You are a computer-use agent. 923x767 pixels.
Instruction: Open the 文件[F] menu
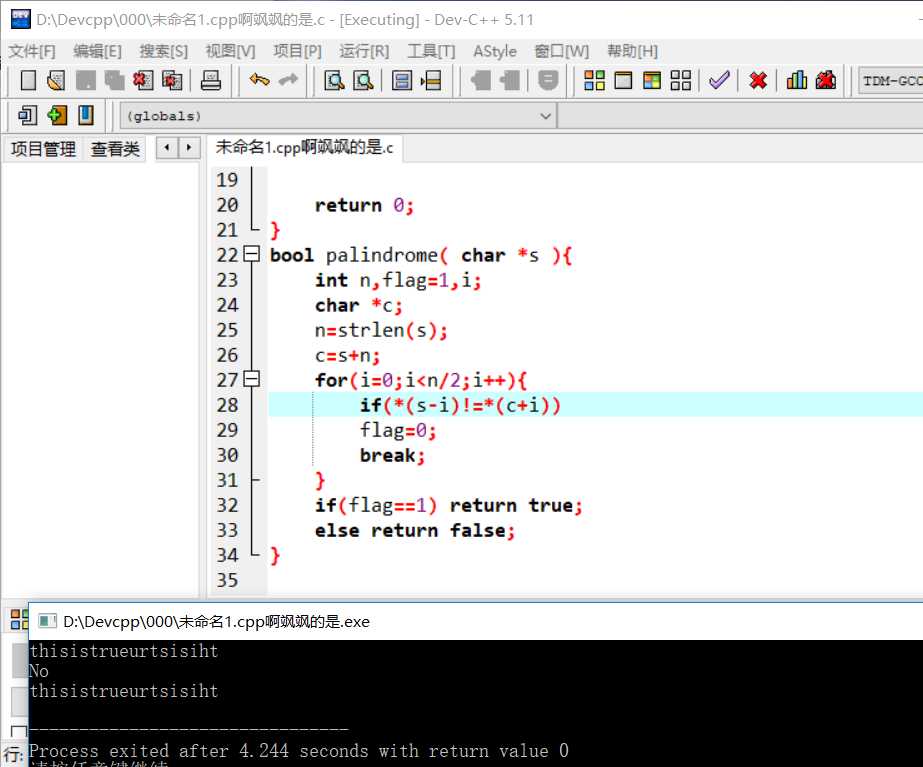pos(32,51)
